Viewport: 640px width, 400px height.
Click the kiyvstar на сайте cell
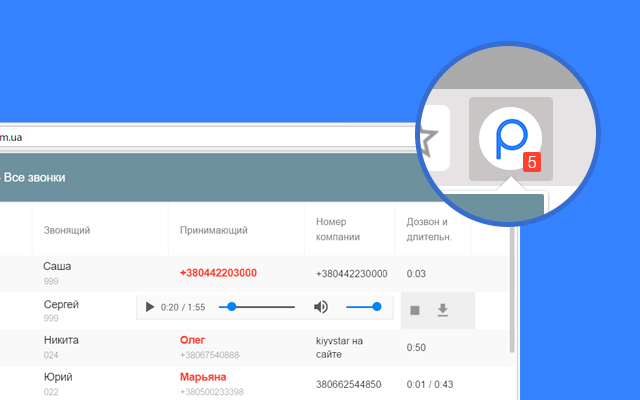pos(339,347)
